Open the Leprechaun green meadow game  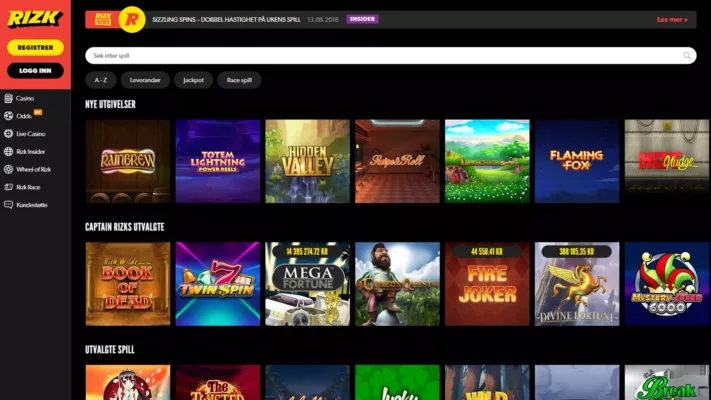(x=487, y=161)
